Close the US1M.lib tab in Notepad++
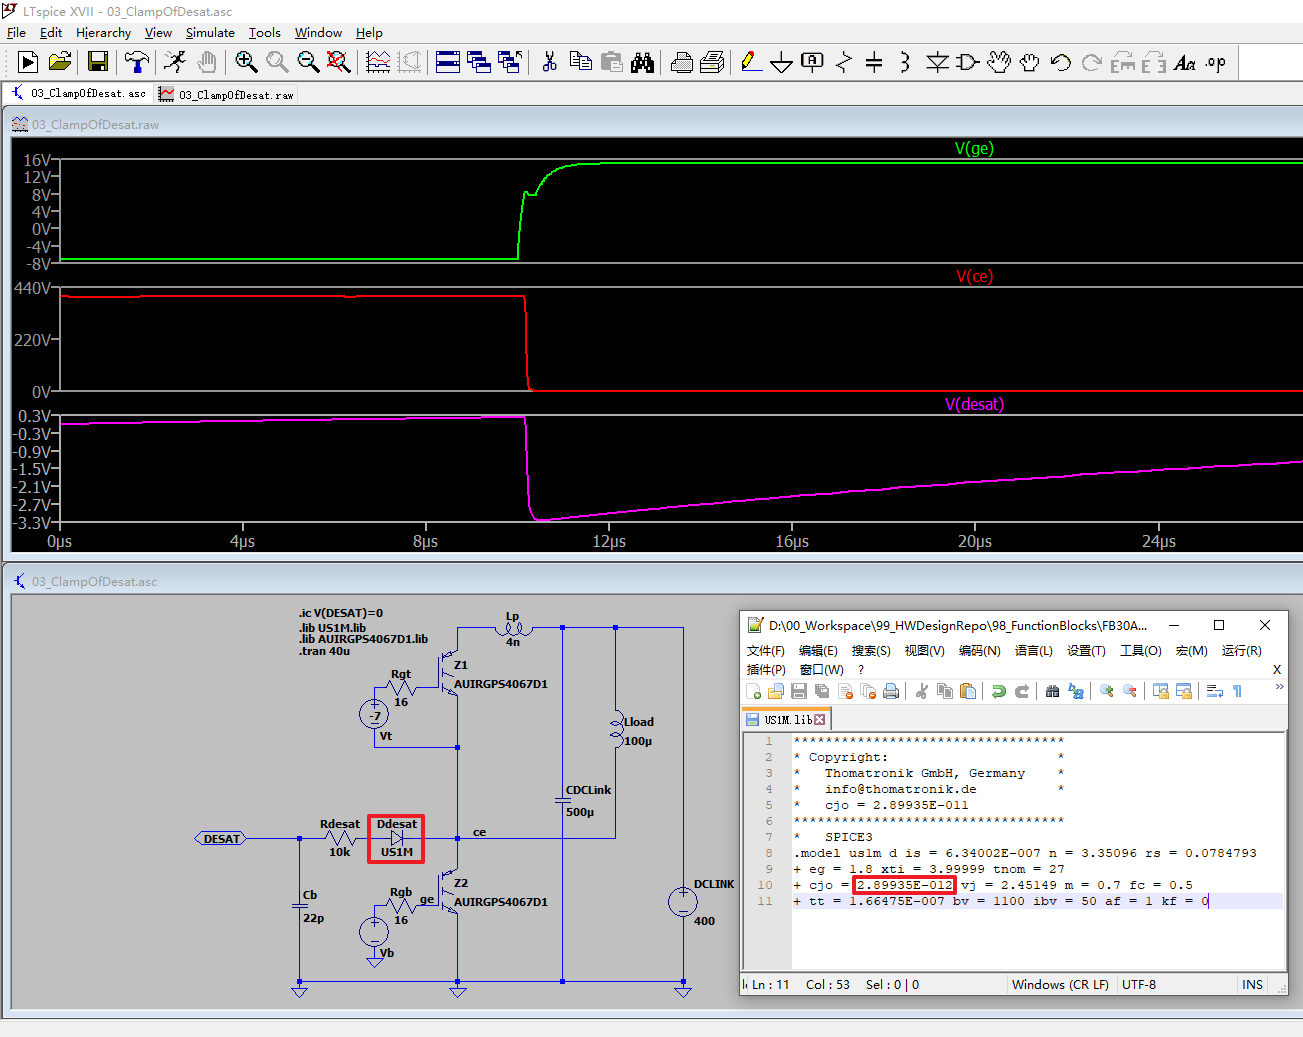 (x=820, y=720)
